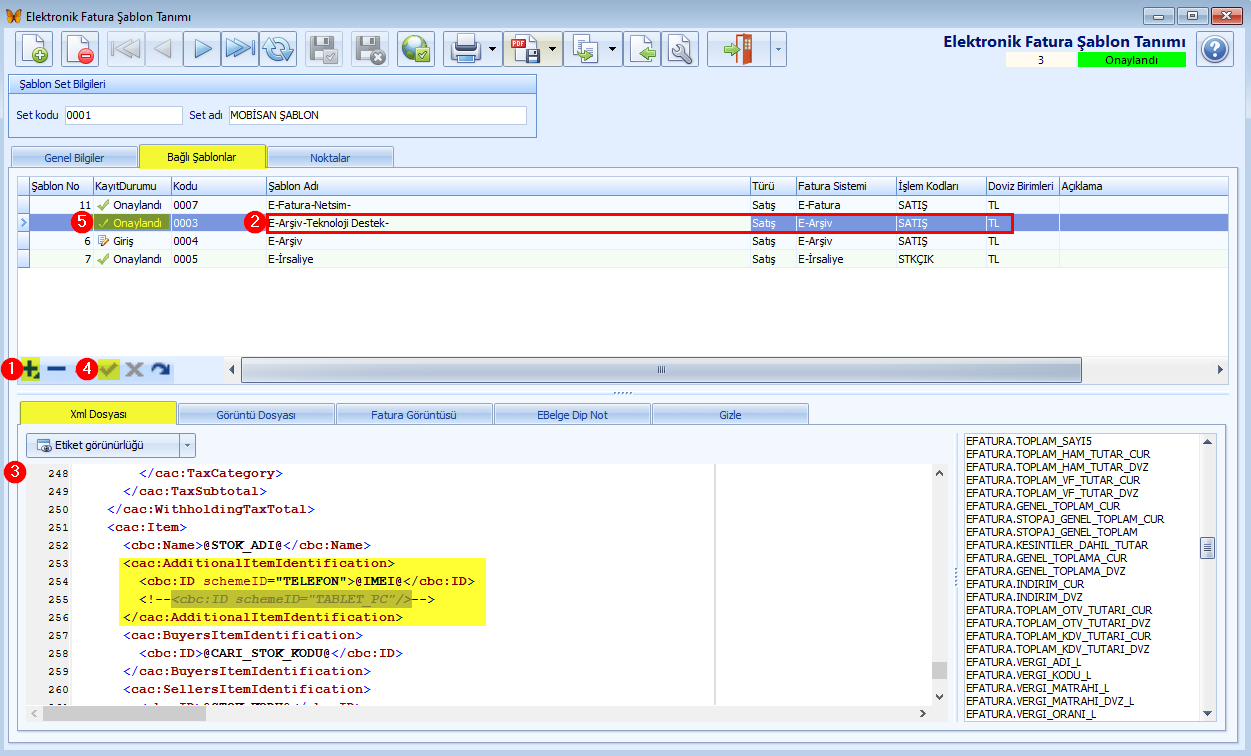This screenshot has width=1251, height=756.
Task: Click the grid horizontal scrollbar thumb
Action: pyautogui.click(x=661, y=369)
